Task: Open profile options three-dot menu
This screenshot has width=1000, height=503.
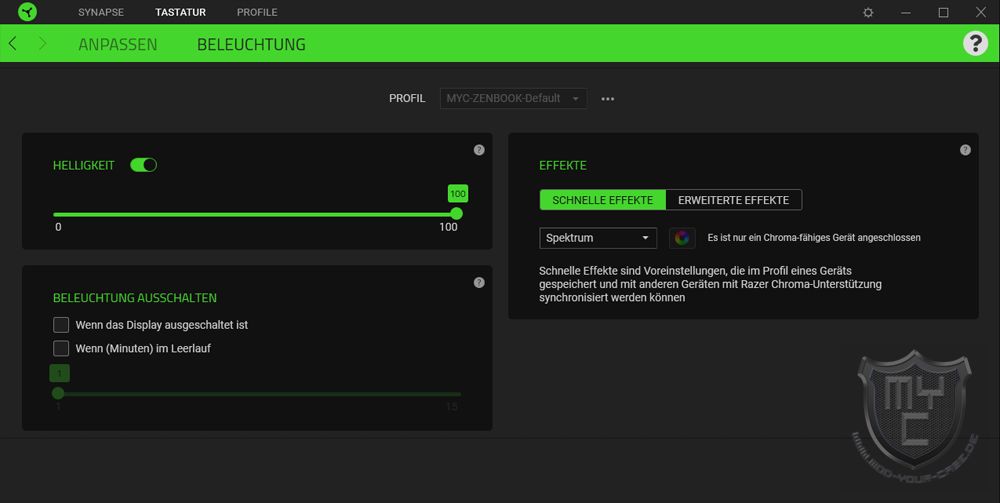Action: [x=607, y=99]
